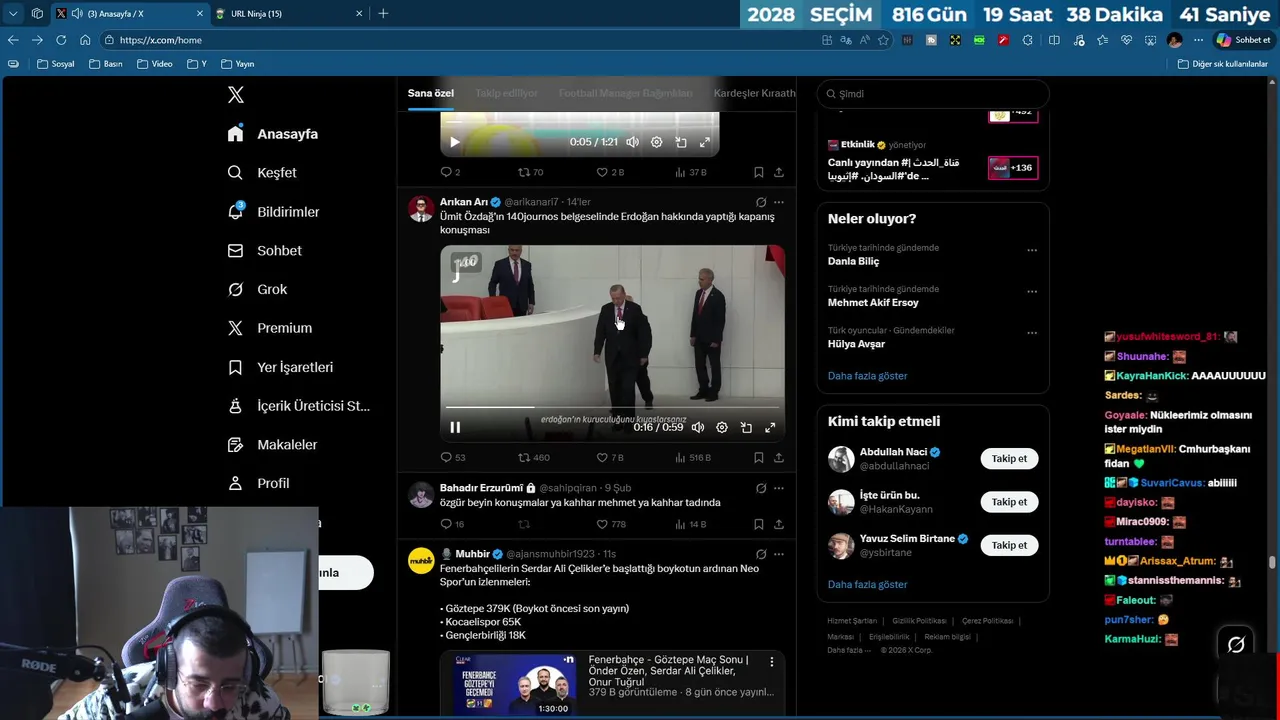Follow Abdullah Naci
The width and height of the screenshot is (1280, 720).
[x=1009, y=459]
